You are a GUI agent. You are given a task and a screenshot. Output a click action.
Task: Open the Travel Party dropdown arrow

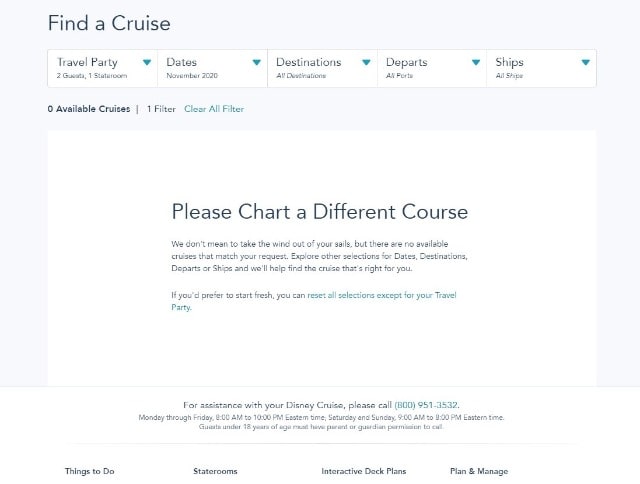click(x=147, y=62)
